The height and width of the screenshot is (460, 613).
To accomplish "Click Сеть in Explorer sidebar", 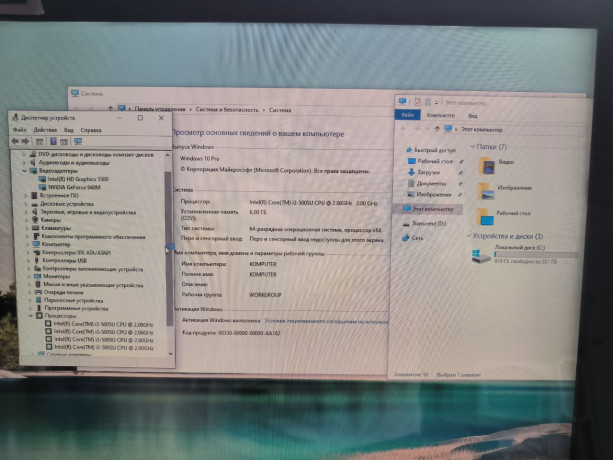I will (417, 238).
